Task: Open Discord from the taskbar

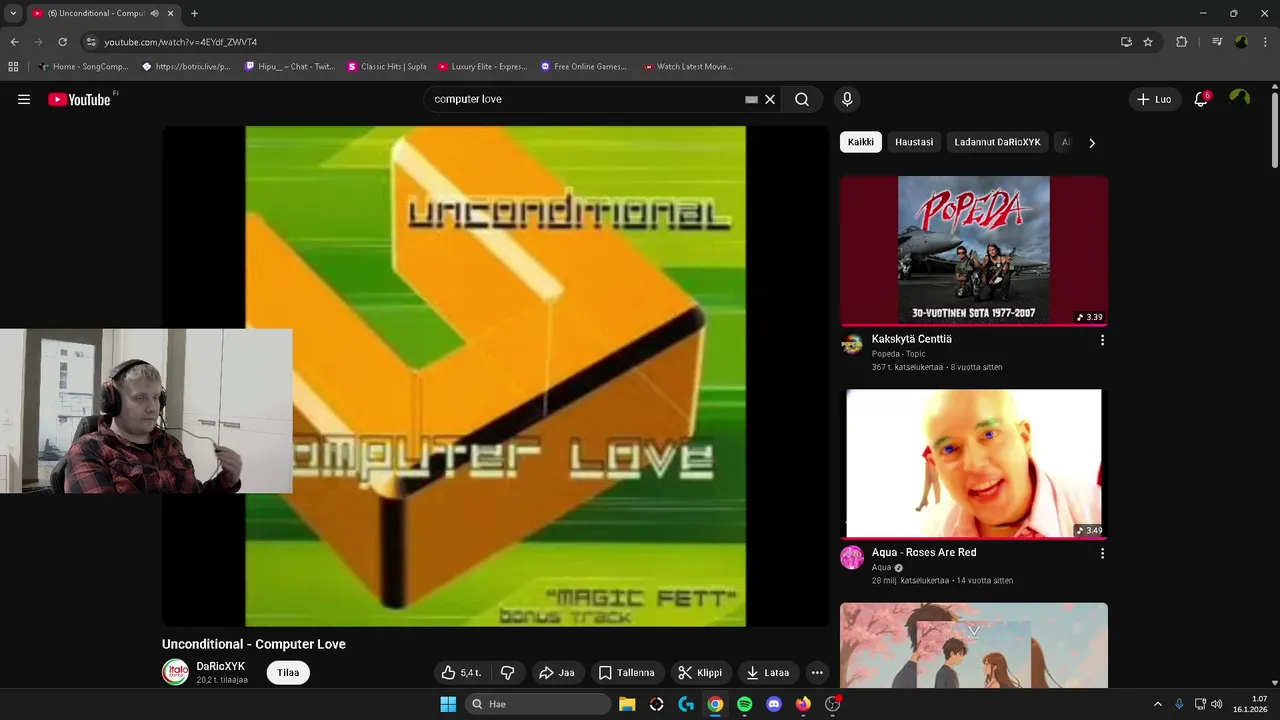Action: point(773,704)
